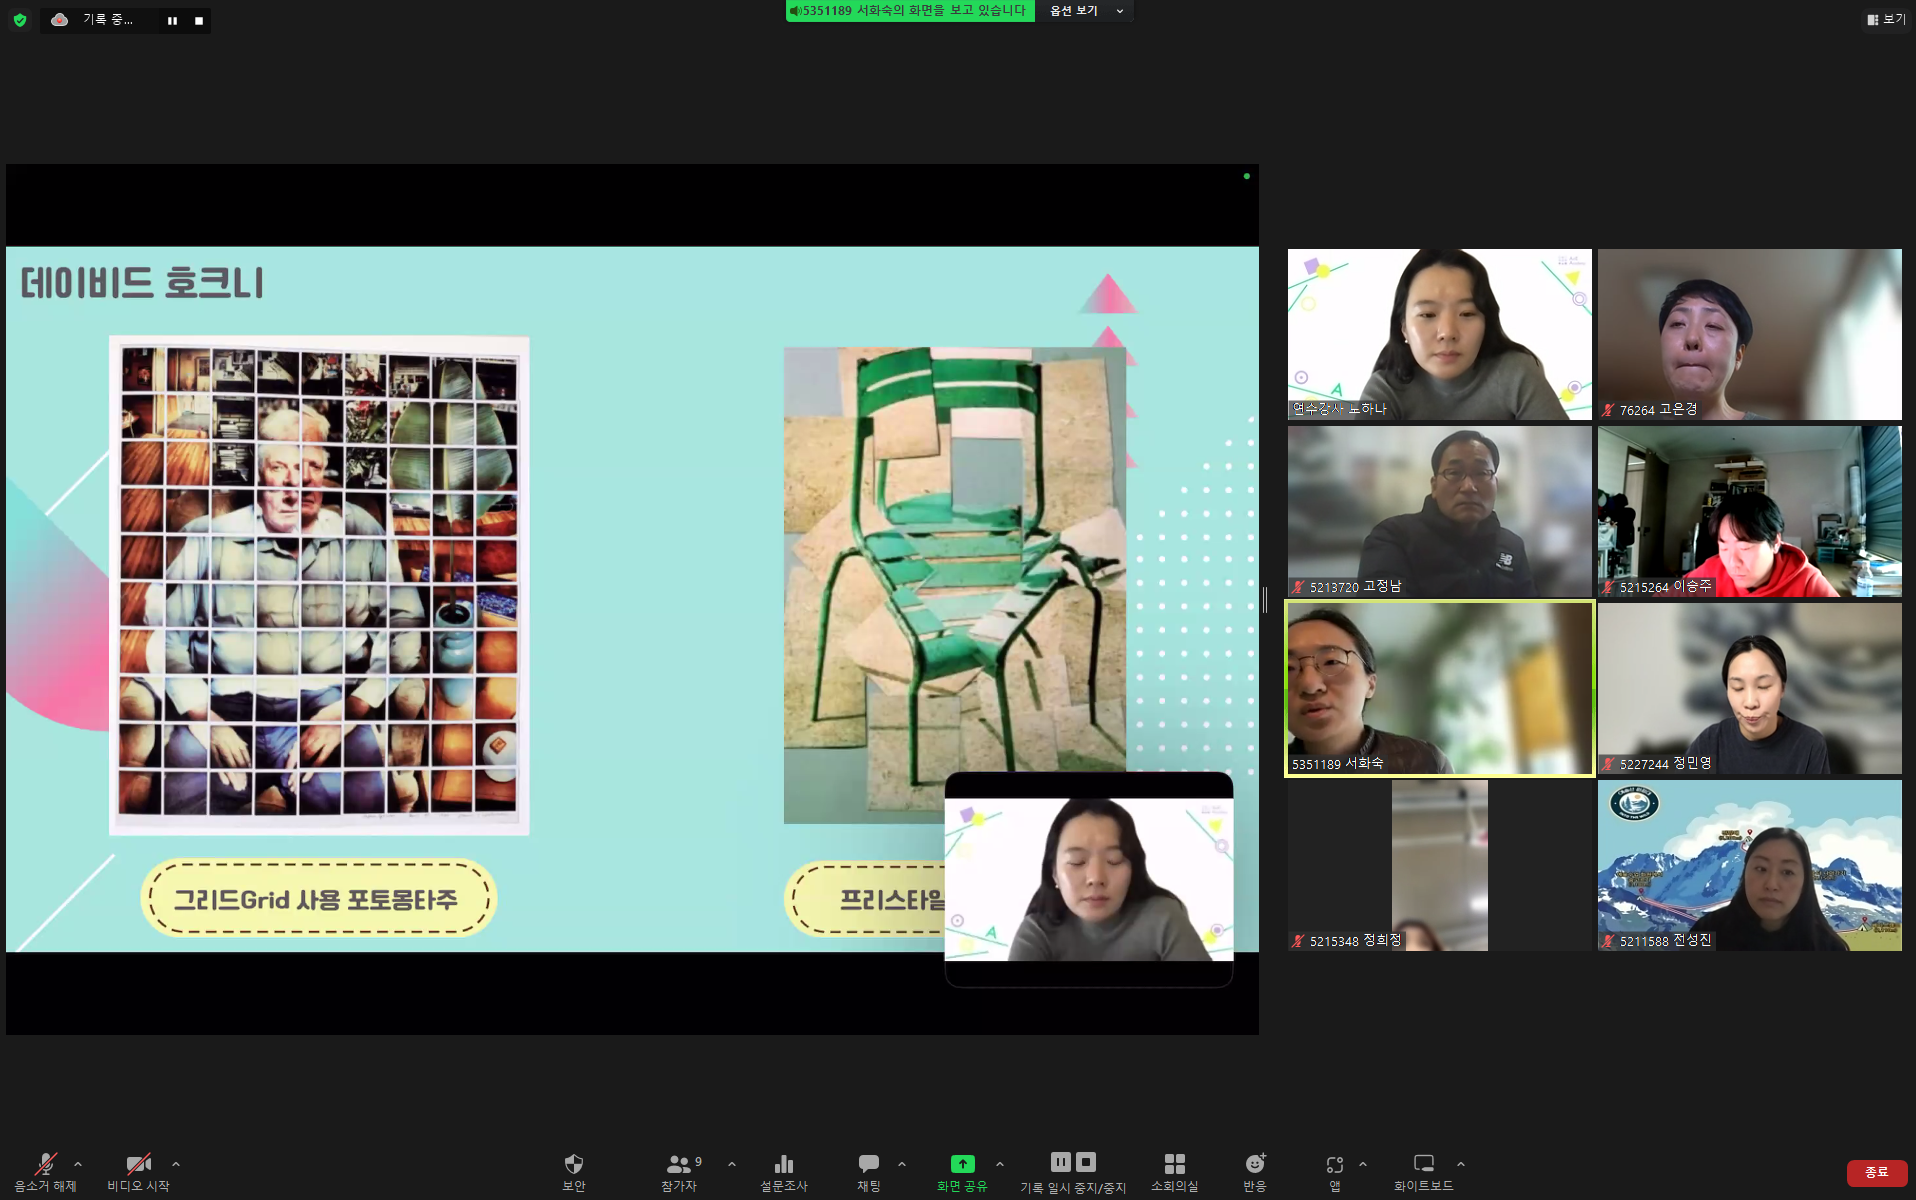Viewport: 1916px width, 1200px height.
Task: Open the 채팅 chat panel
Action: pyautogui.click(x=869, y=1171)
